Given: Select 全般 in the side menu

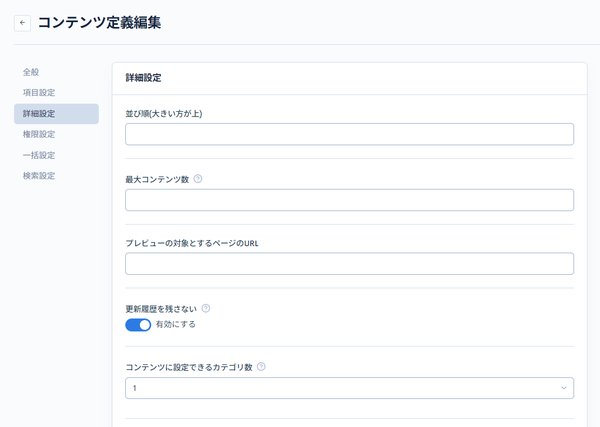Looking at the screenshot, I should (56, 72).
